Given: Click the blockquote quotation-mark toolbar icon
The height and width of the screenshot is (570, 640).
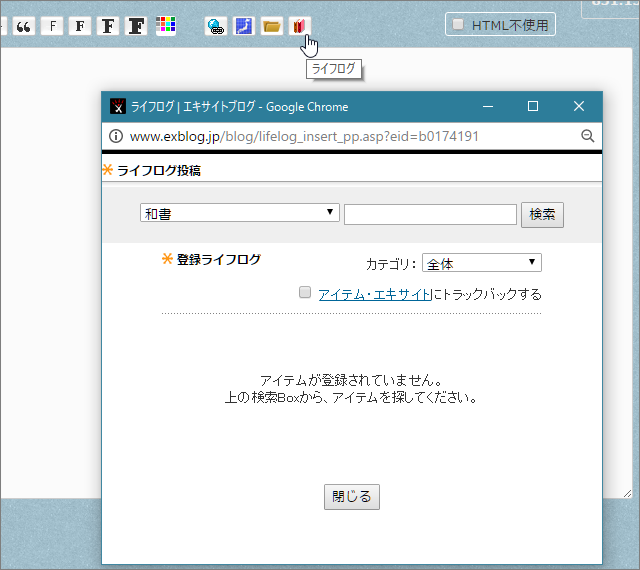Looking at the screenshot, I should click(24, 26).
